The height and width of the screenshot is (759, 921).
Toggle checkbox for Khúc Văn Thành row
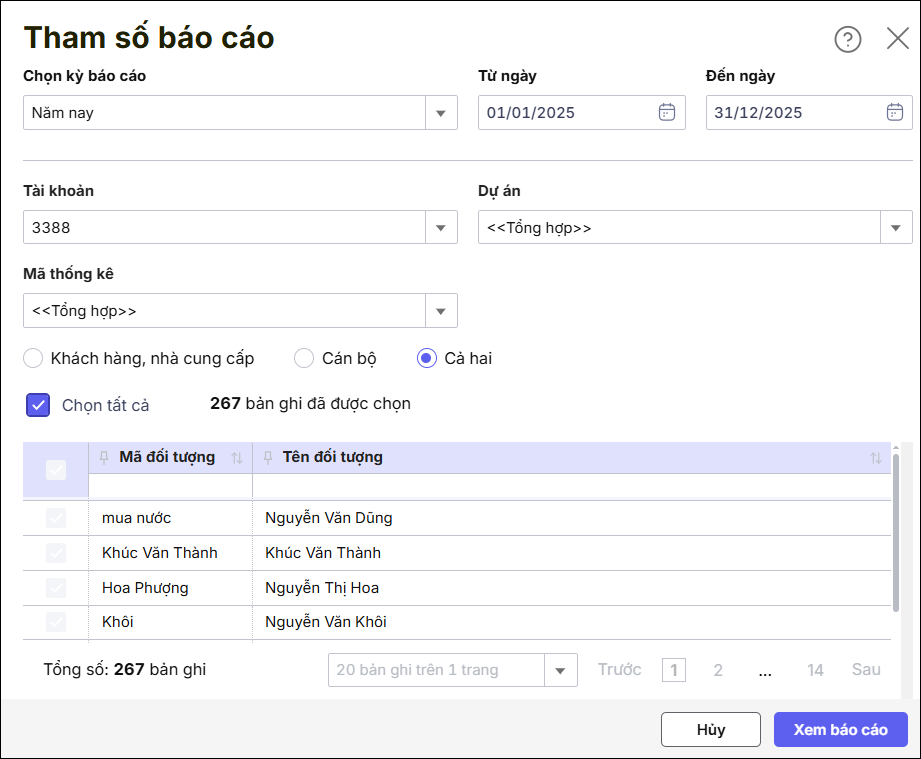(x=56, y=553)
